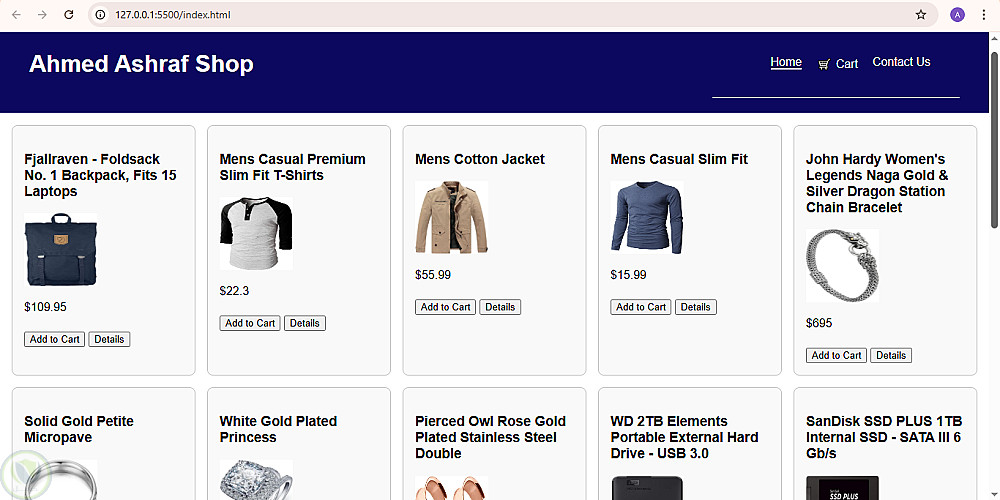Open the Cart page link
Viewport: 1000px width, 500px height.
pos(847,64)
